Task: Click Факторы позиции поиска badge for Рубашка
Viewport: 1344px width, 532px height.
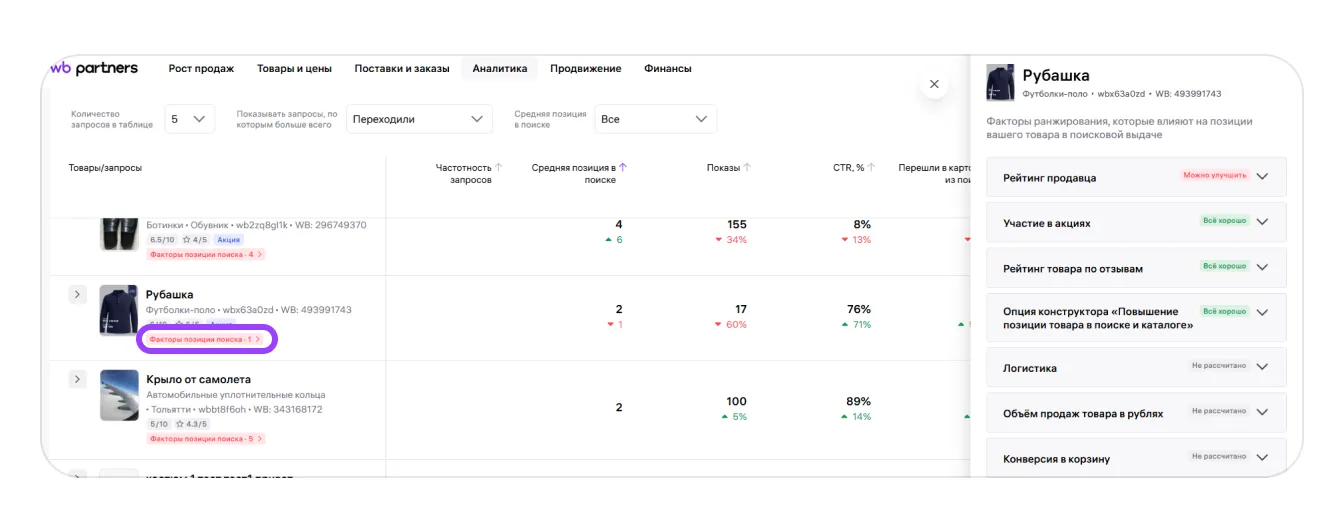Action: coord(206,340)
